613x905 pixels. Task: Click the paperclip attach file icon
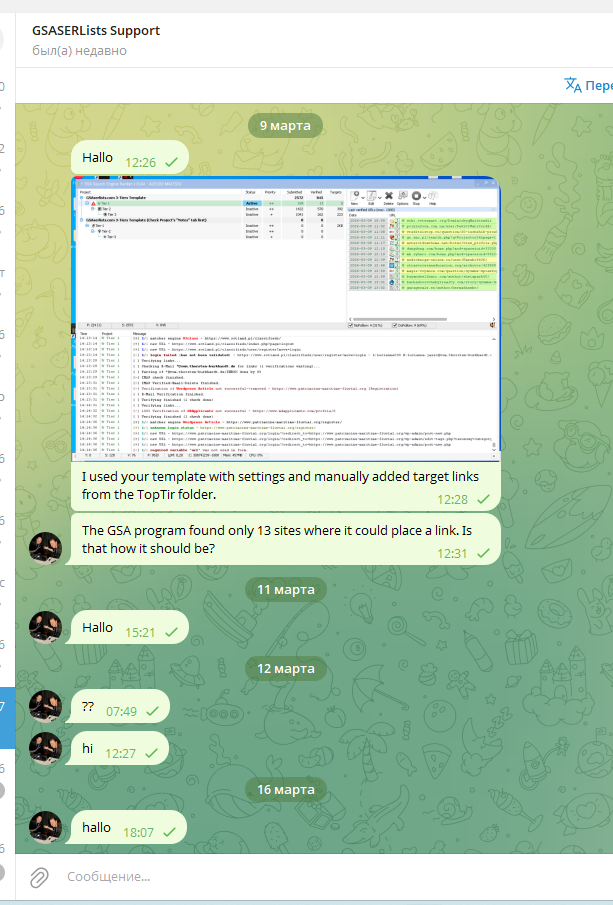tap(38, 877)
